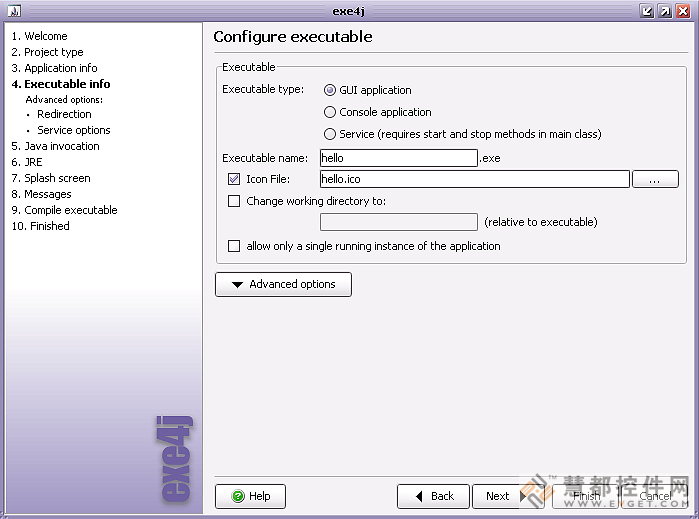Choose Service executable type option
The image size is (699, 519).
tap(329, 134)
